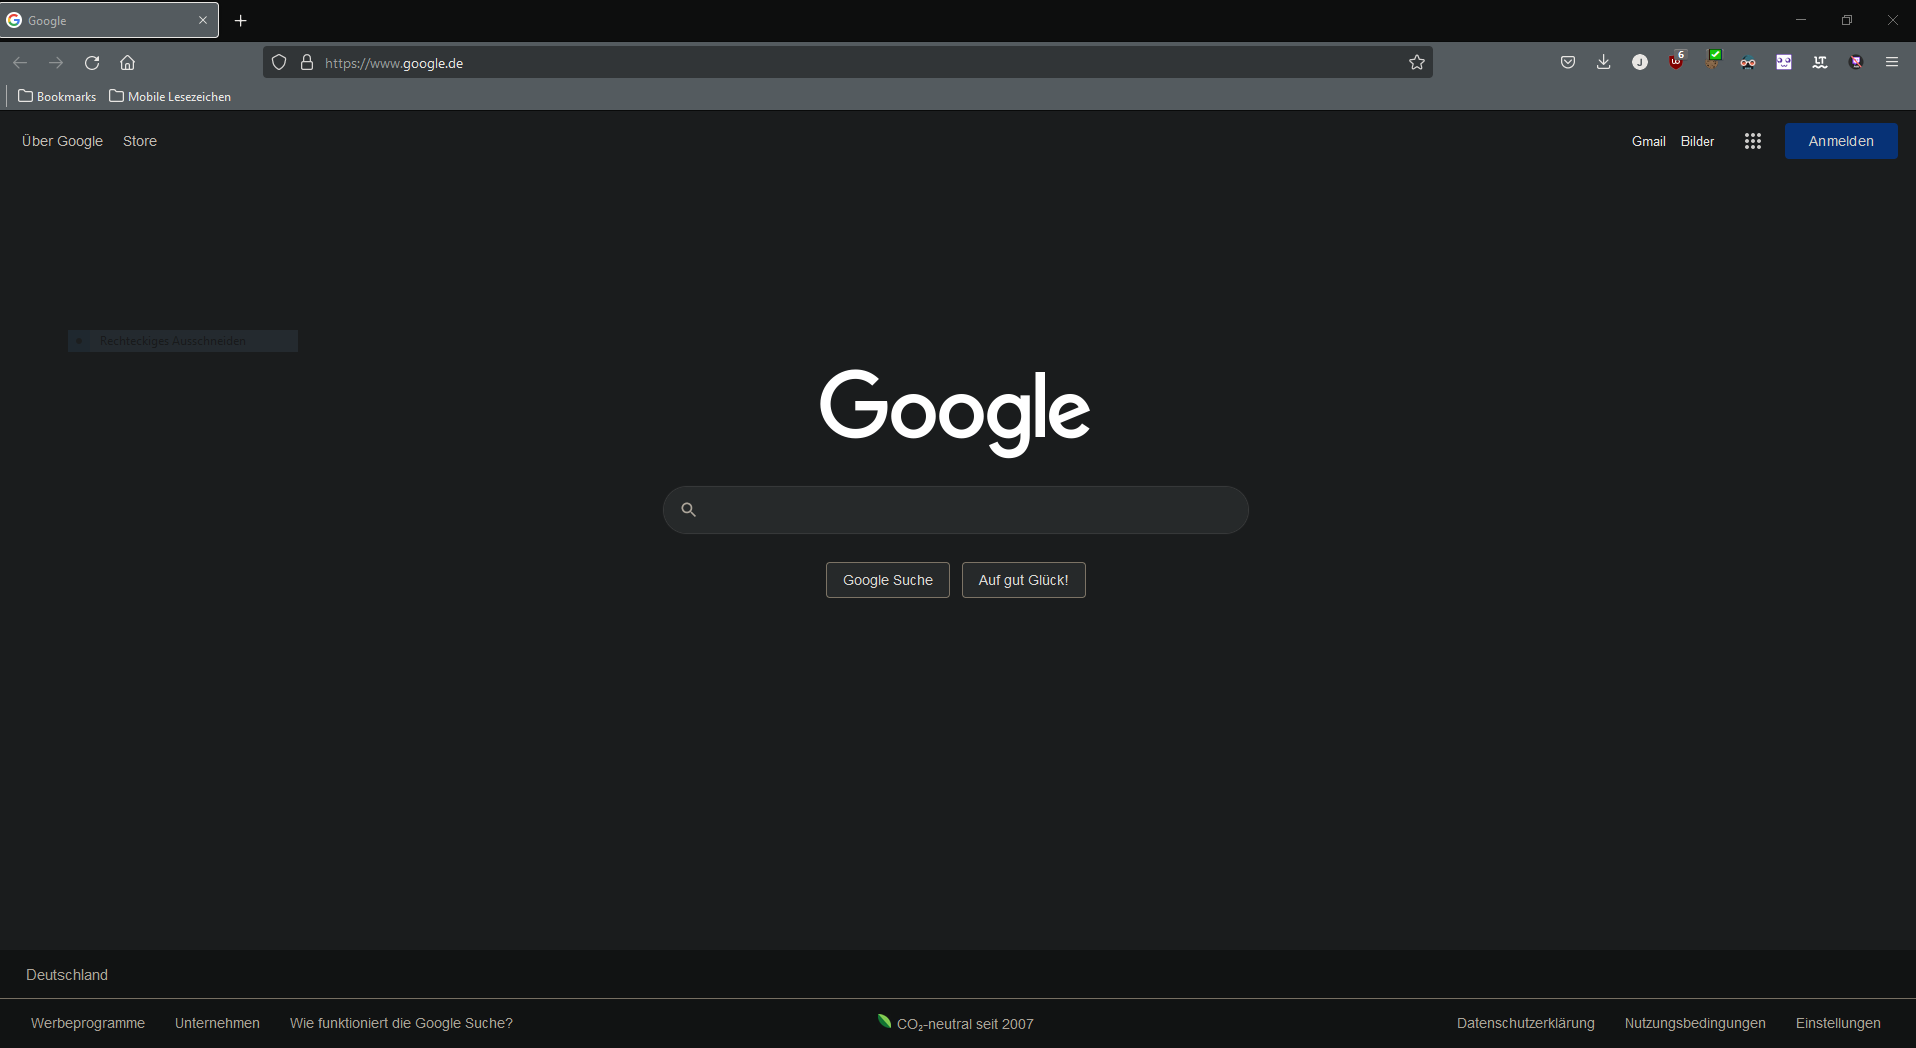The height and width of the screenshot is (1048, 1916).
Task: Click the address bar URL
Action: tap(394, 63)
